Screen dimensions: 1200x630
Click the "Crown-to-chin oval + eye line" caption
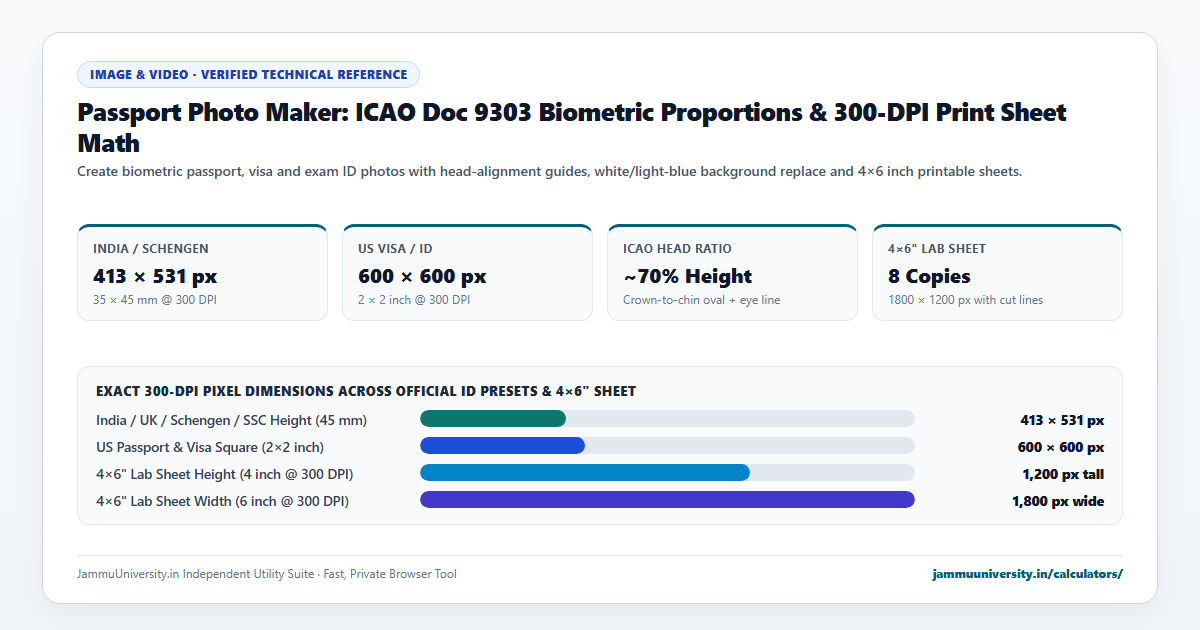point(701,300)
